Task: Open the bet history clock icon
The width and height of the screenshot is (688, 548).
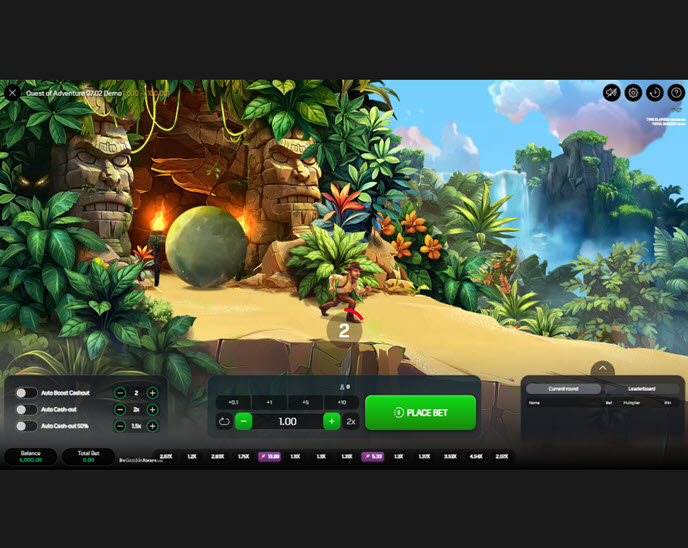Action: tap(655, 92)
